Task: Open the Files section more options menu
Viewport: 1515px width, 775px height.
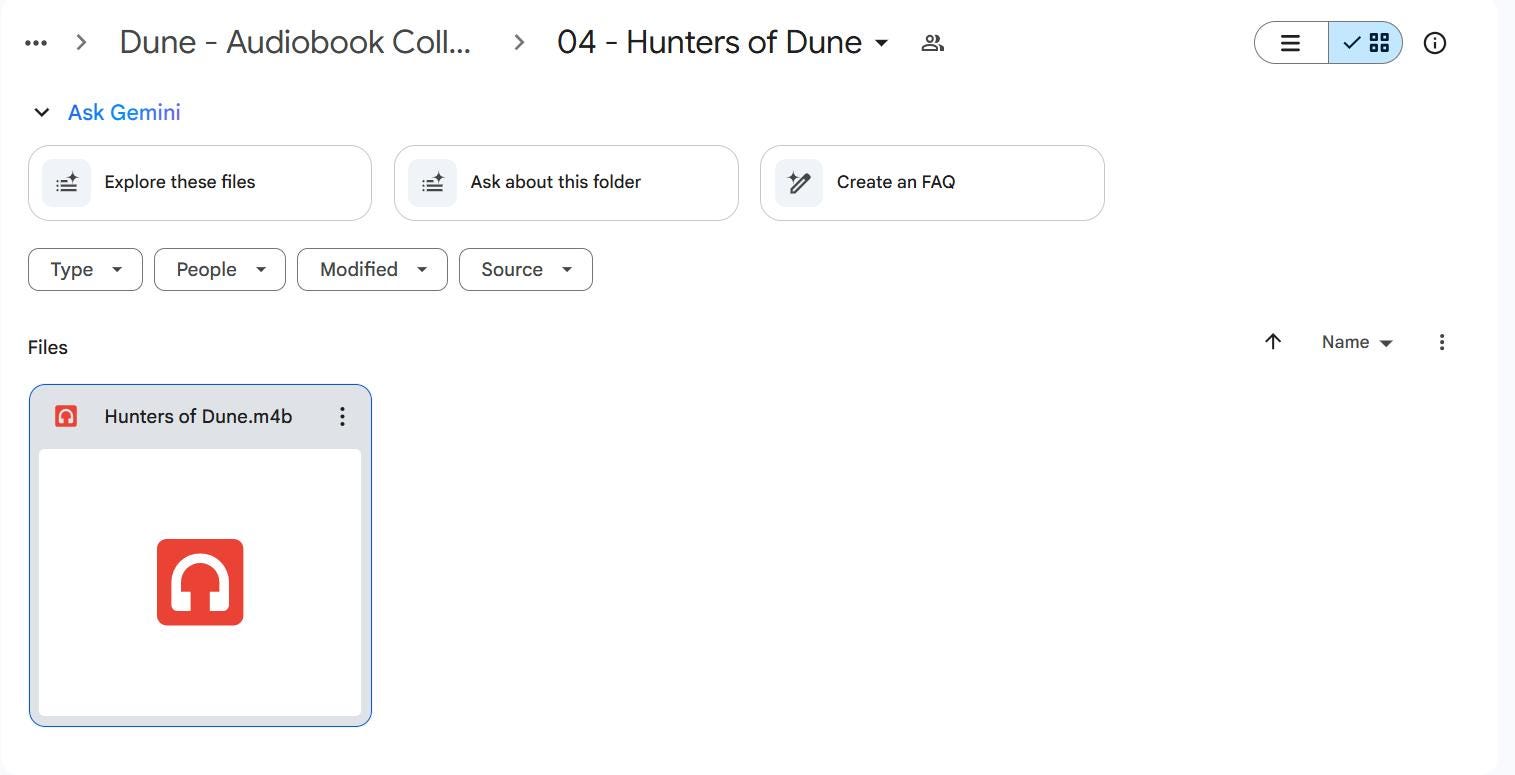Action: 1441,342
